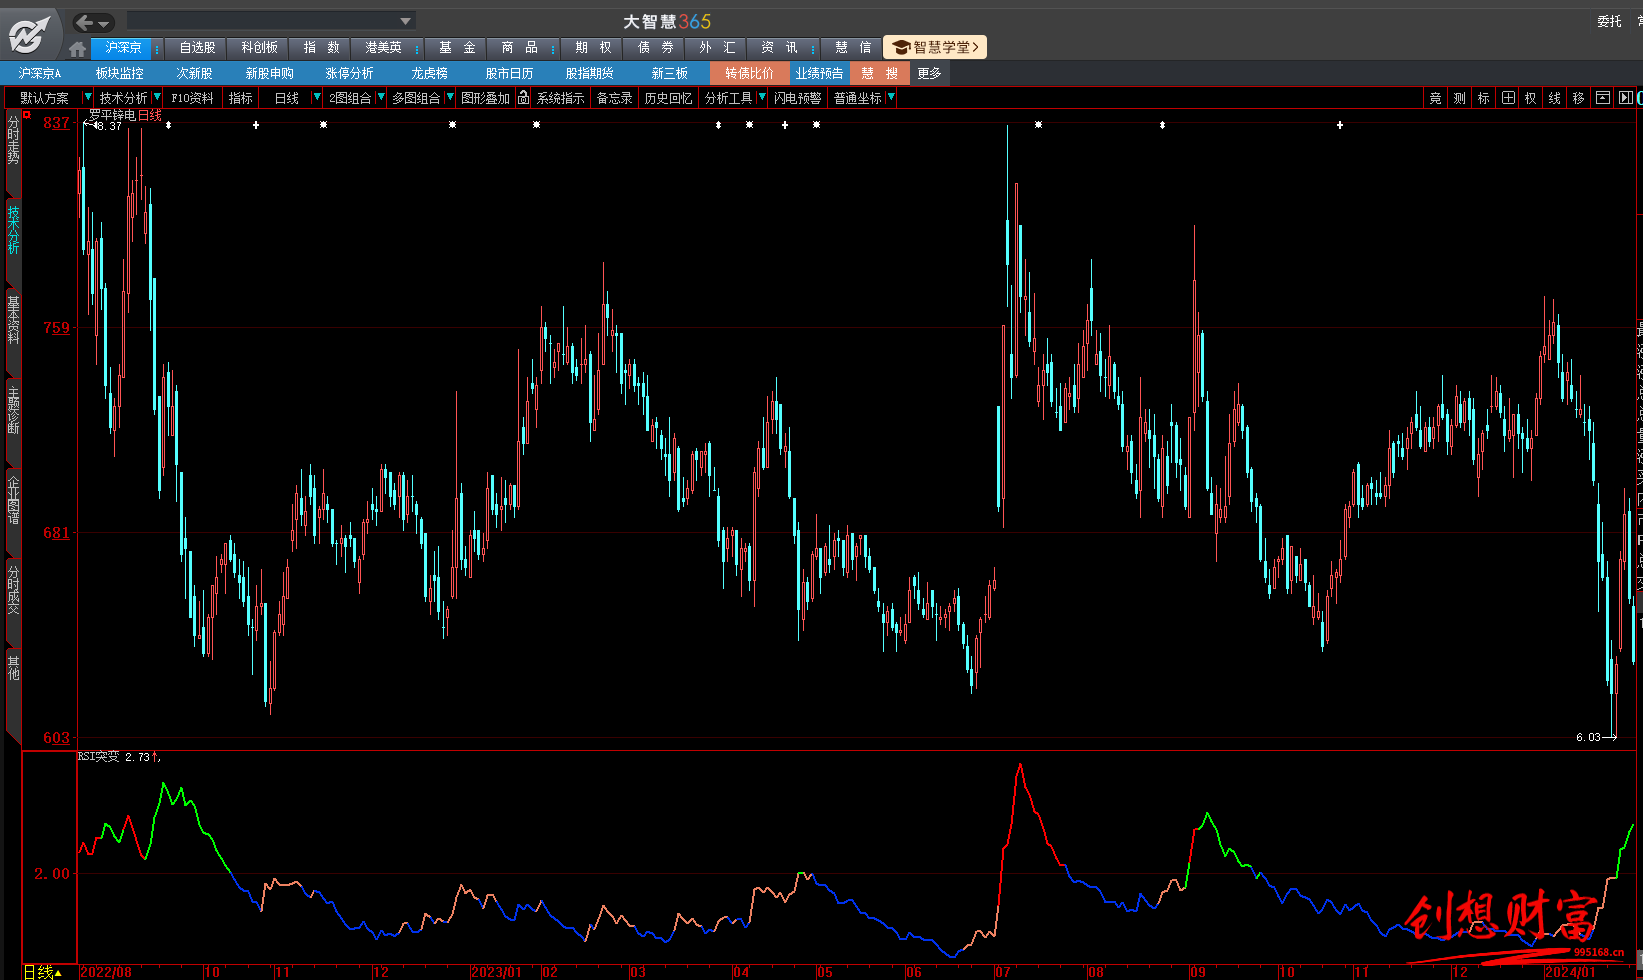Click the lock icon beside 图形叠加
The image size is (1643, 980).
coord(523,98)
